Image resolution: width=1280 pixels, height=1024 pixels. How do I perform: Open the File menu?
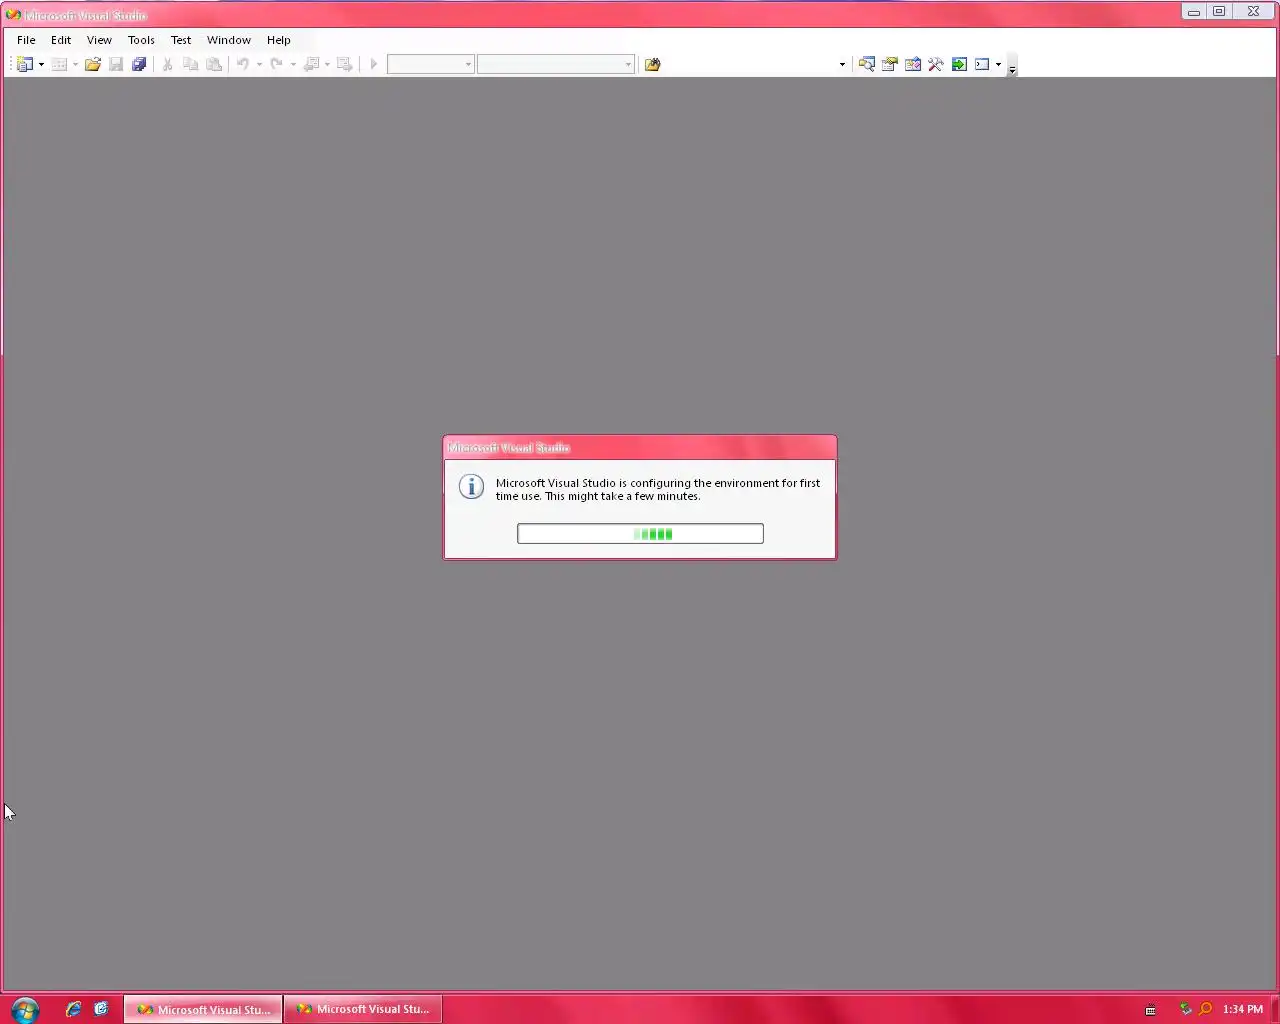click(26, 40)
